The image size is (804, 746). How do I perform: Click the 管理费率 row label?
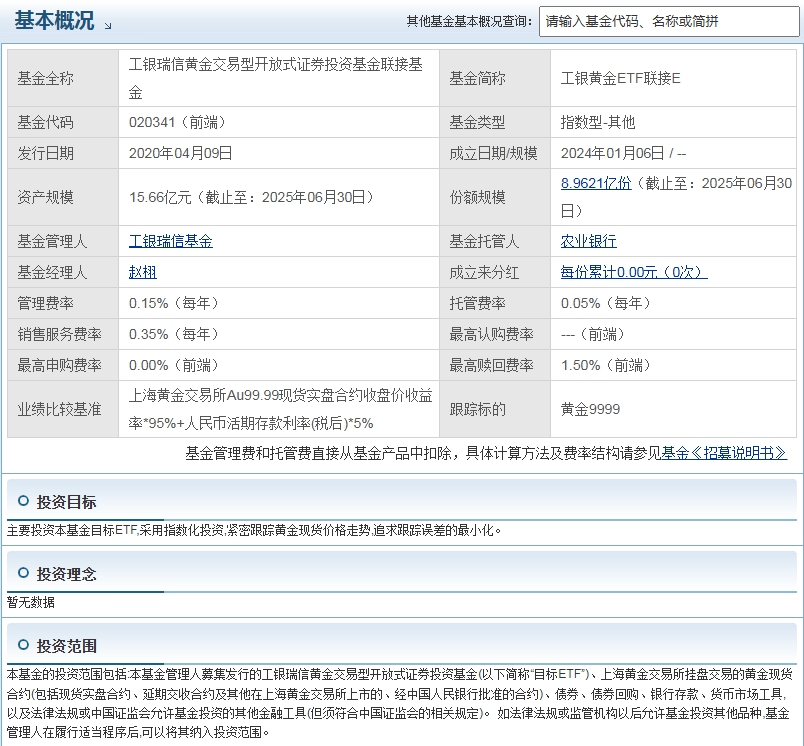(x=46, y=303)
